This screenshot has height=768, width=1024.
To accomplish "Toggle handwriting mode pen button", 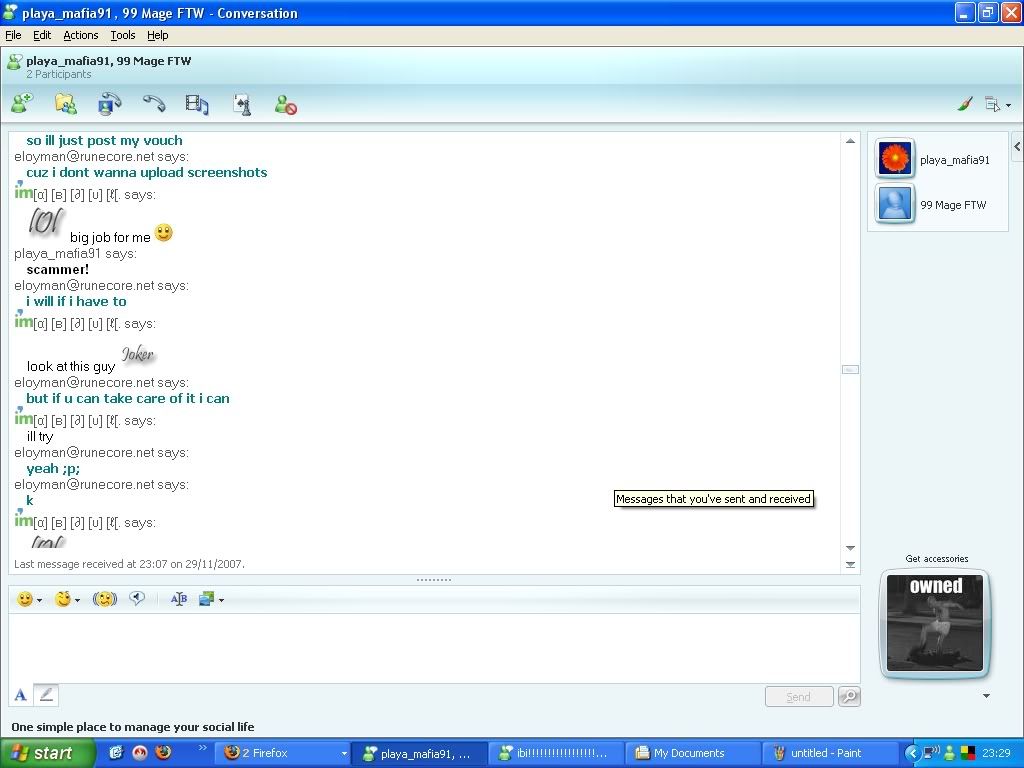I will 46,695.
